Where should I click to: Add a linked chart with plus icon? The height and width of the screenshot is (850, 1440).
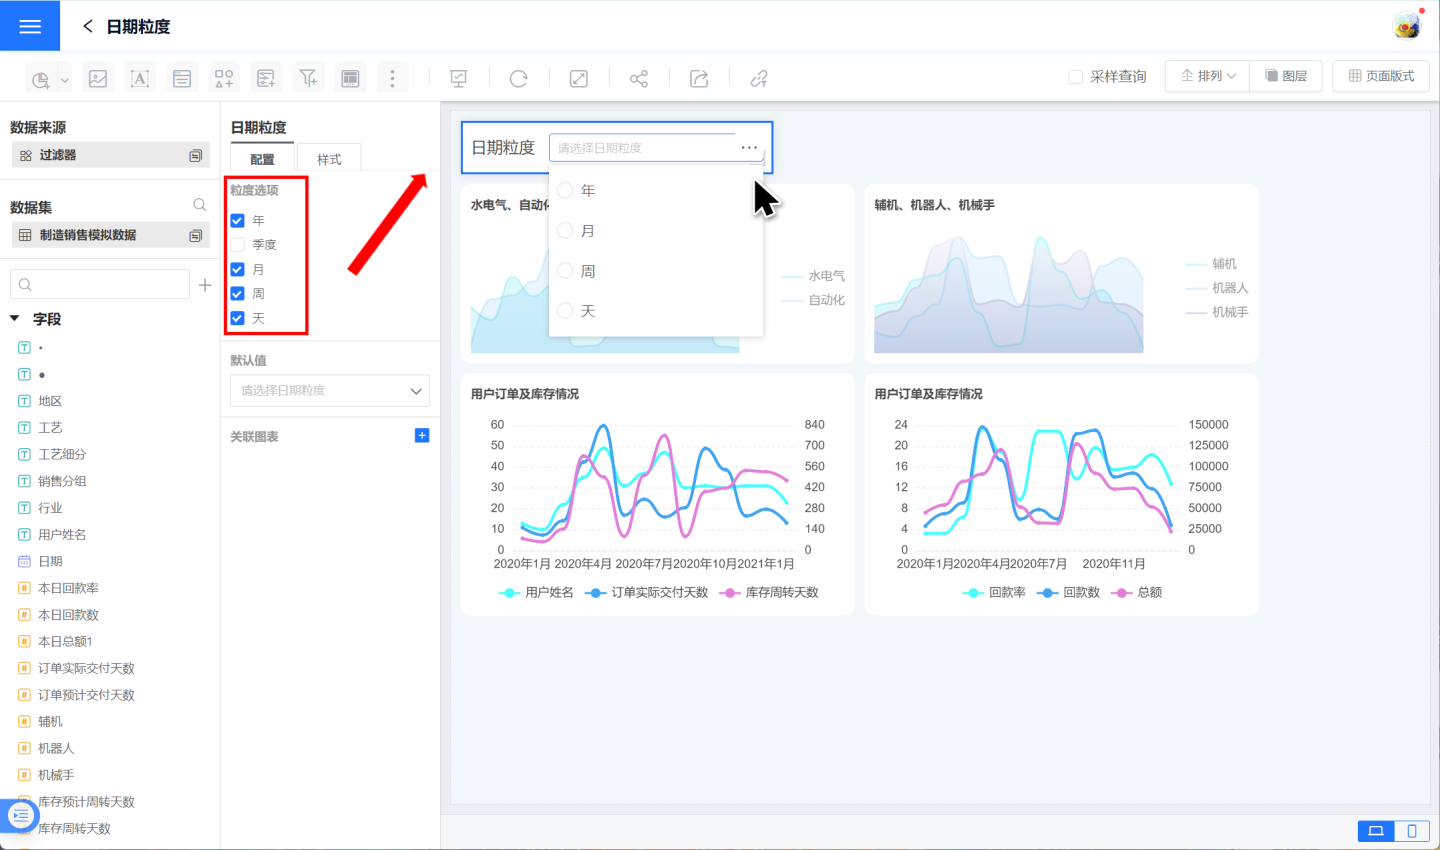422,436
